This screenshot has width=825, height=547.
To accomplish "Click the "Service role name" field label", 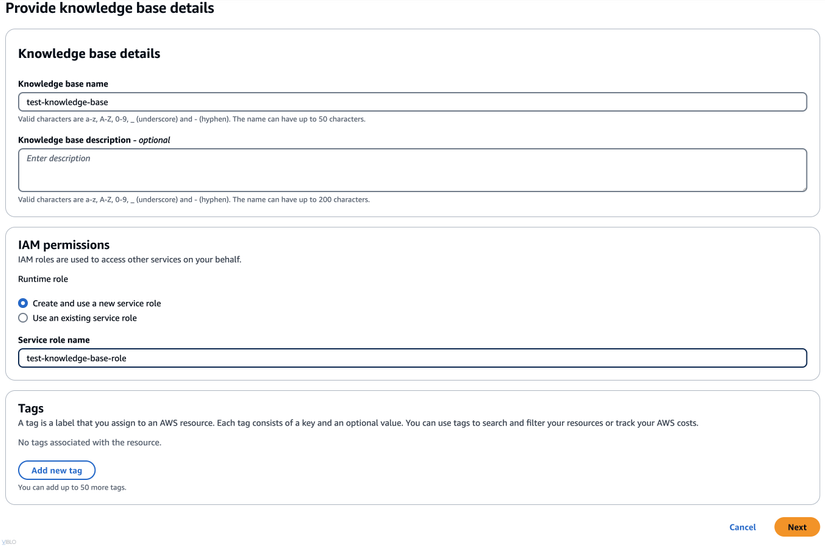I will pyautogui.click(x=54, y=340).
